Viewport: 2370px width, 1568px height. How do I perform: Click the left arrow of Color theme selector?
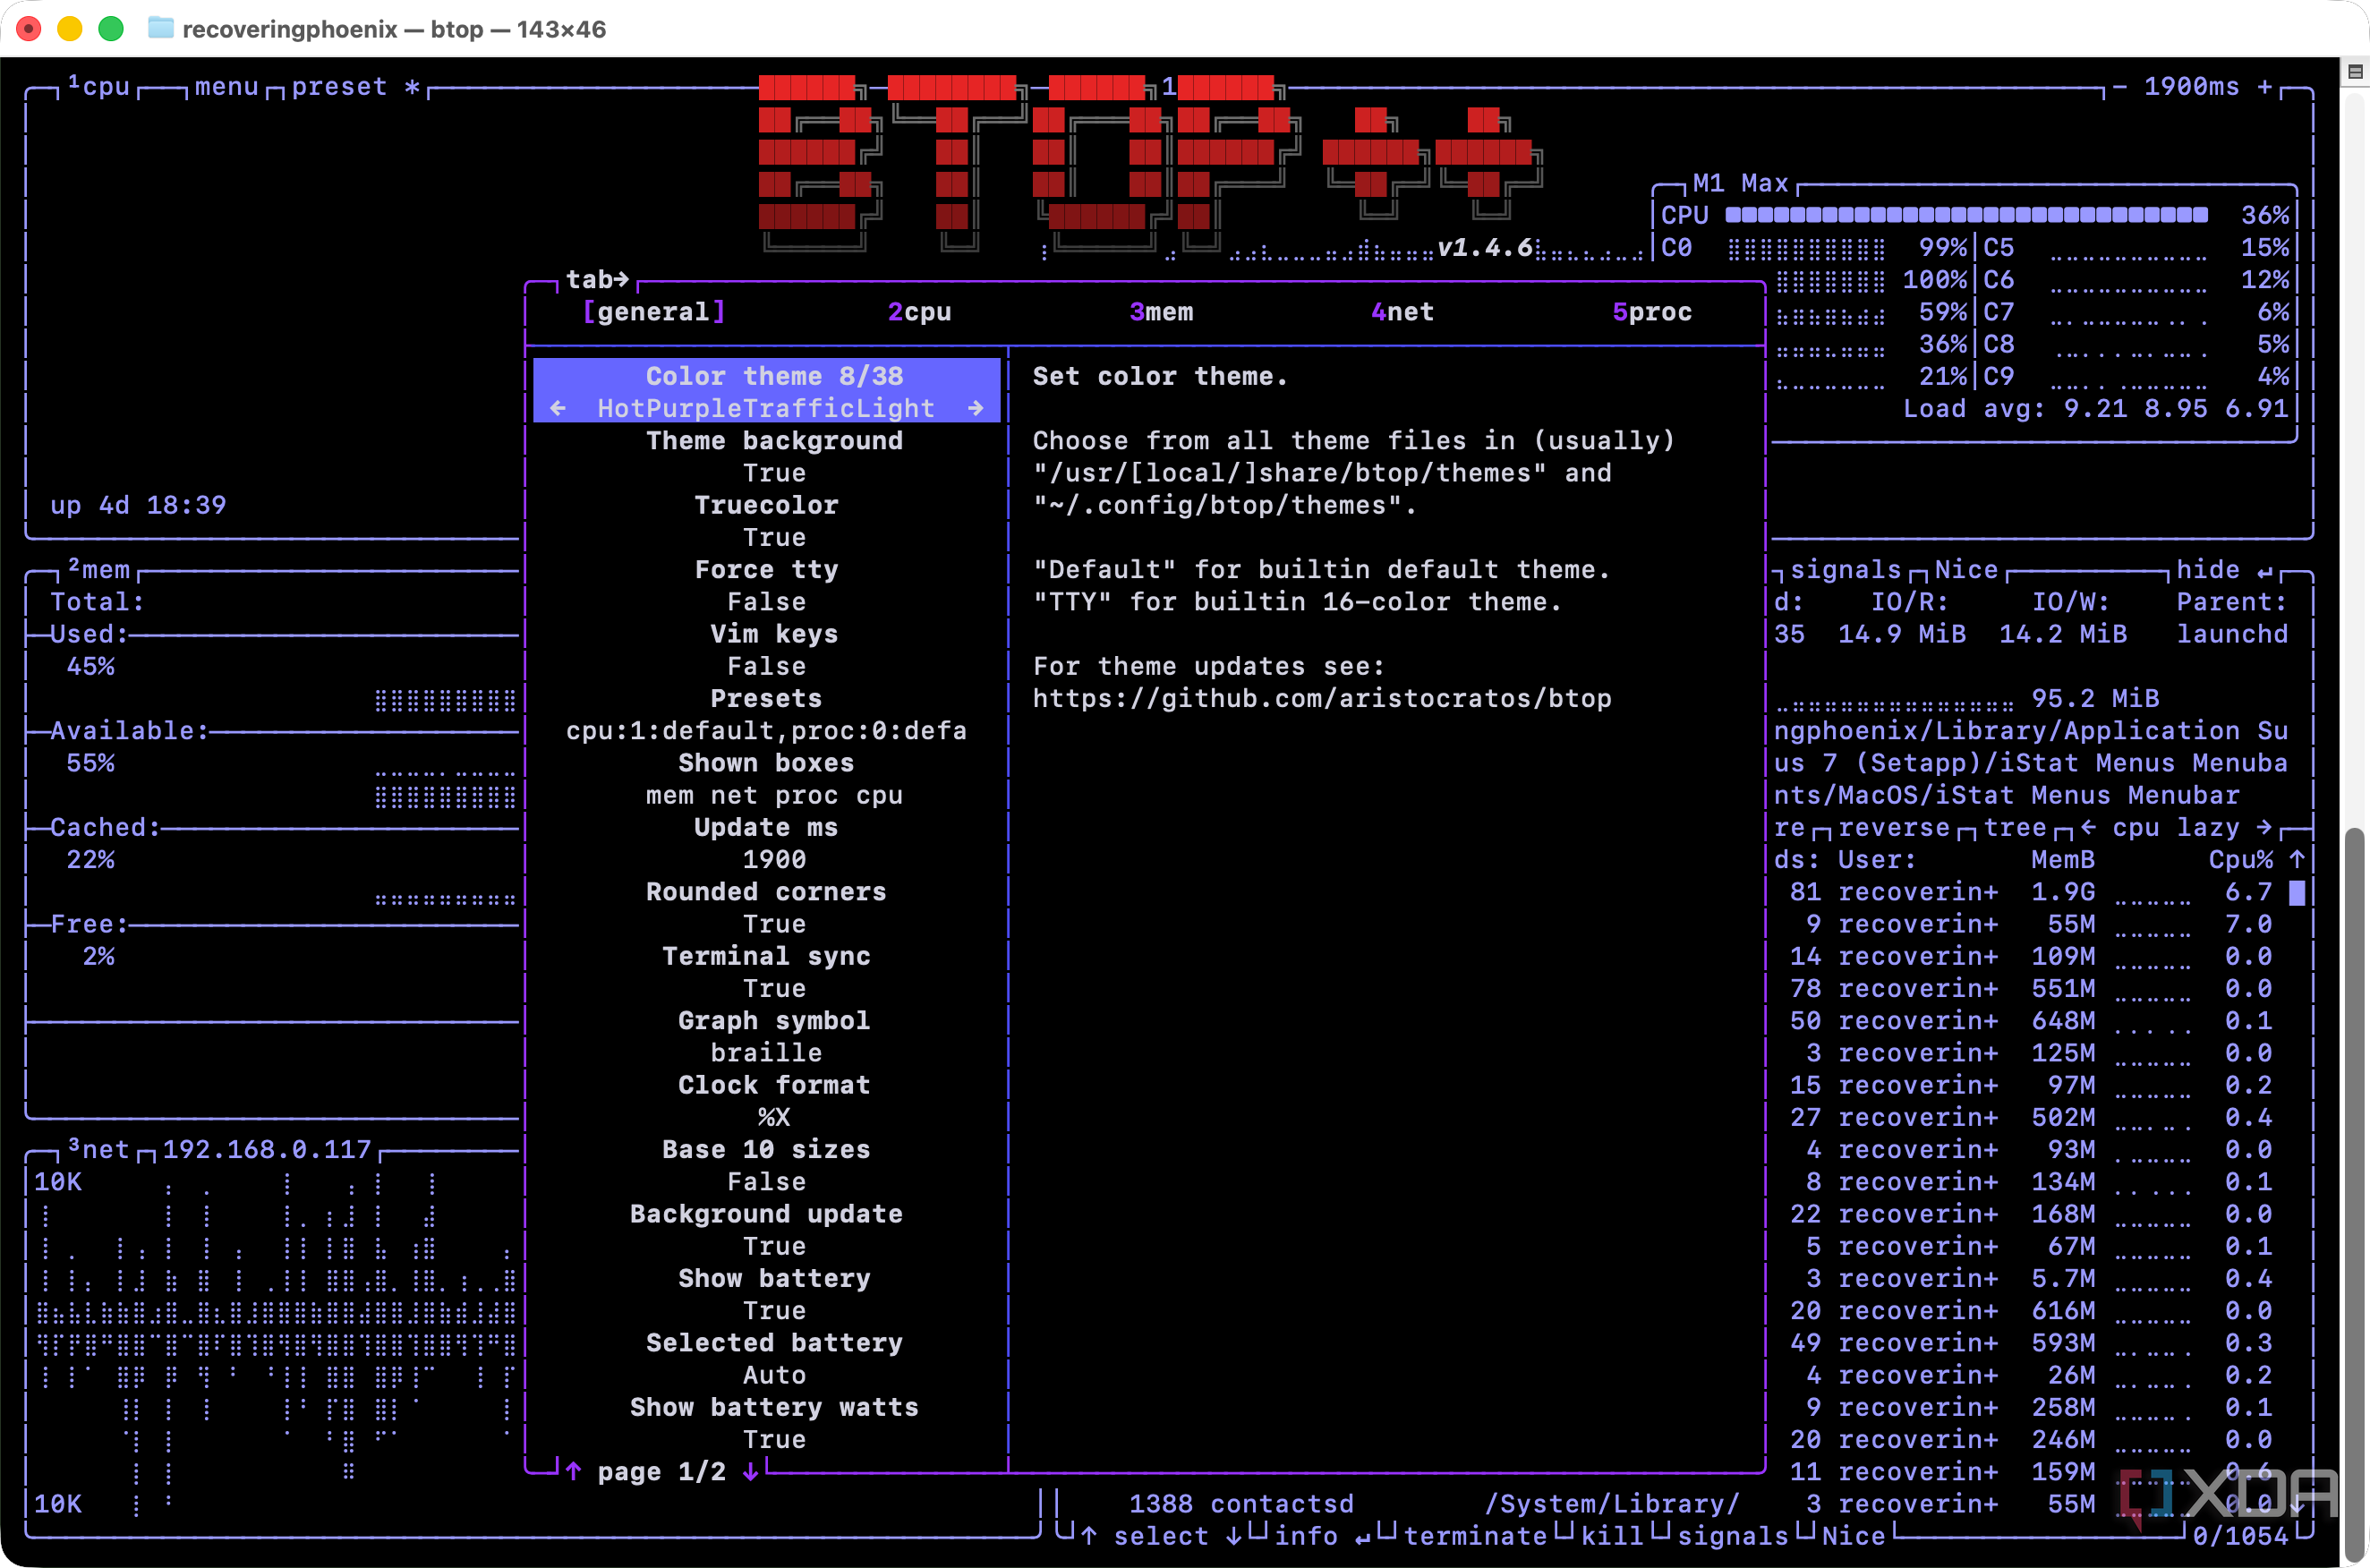tap(558, 408)
